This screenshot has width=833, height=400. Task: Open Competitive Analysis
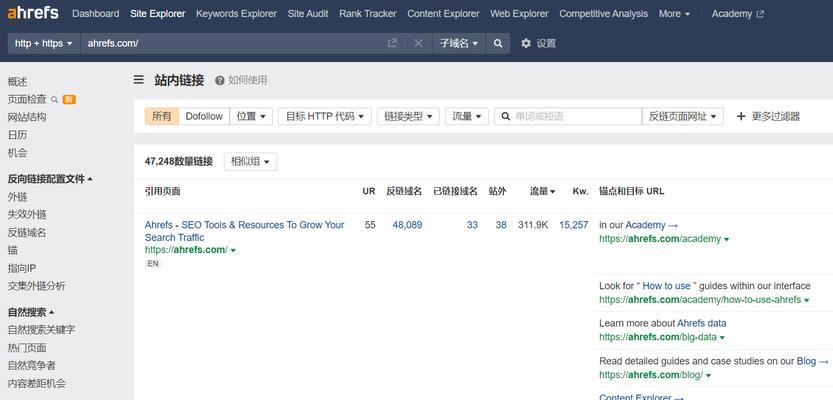604,14
